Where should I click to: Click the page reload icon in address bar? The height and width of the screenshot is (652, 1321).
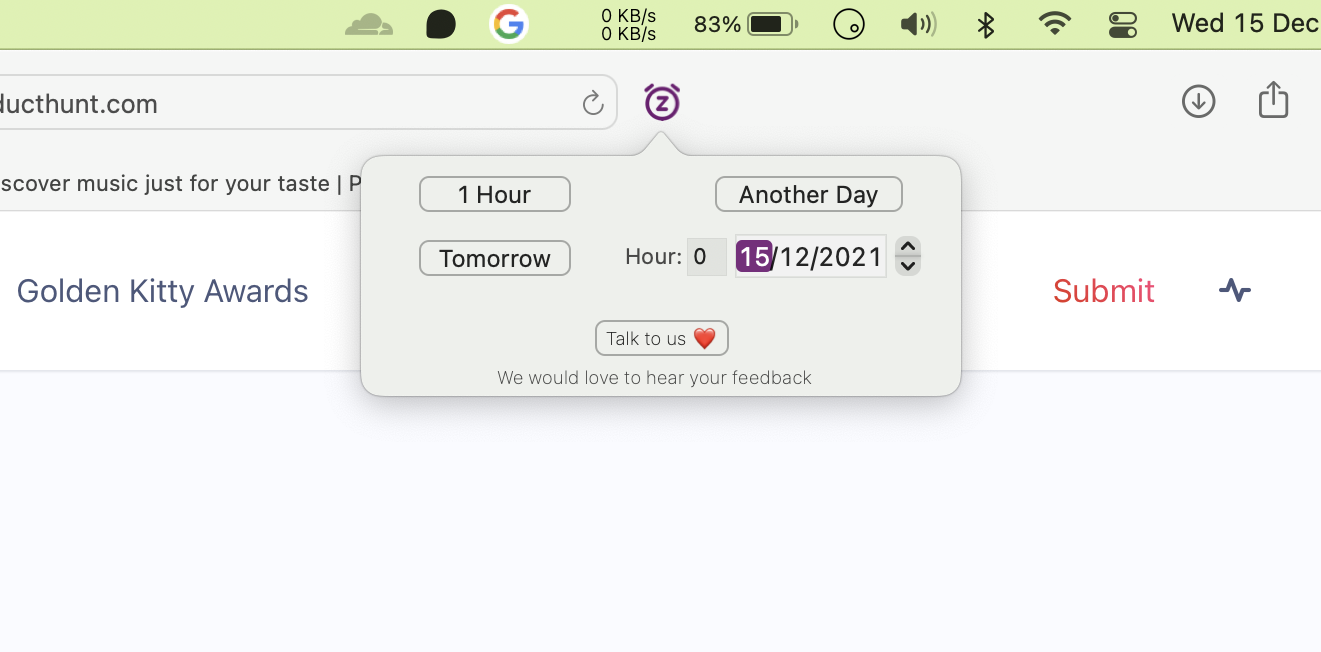(593, 102)
